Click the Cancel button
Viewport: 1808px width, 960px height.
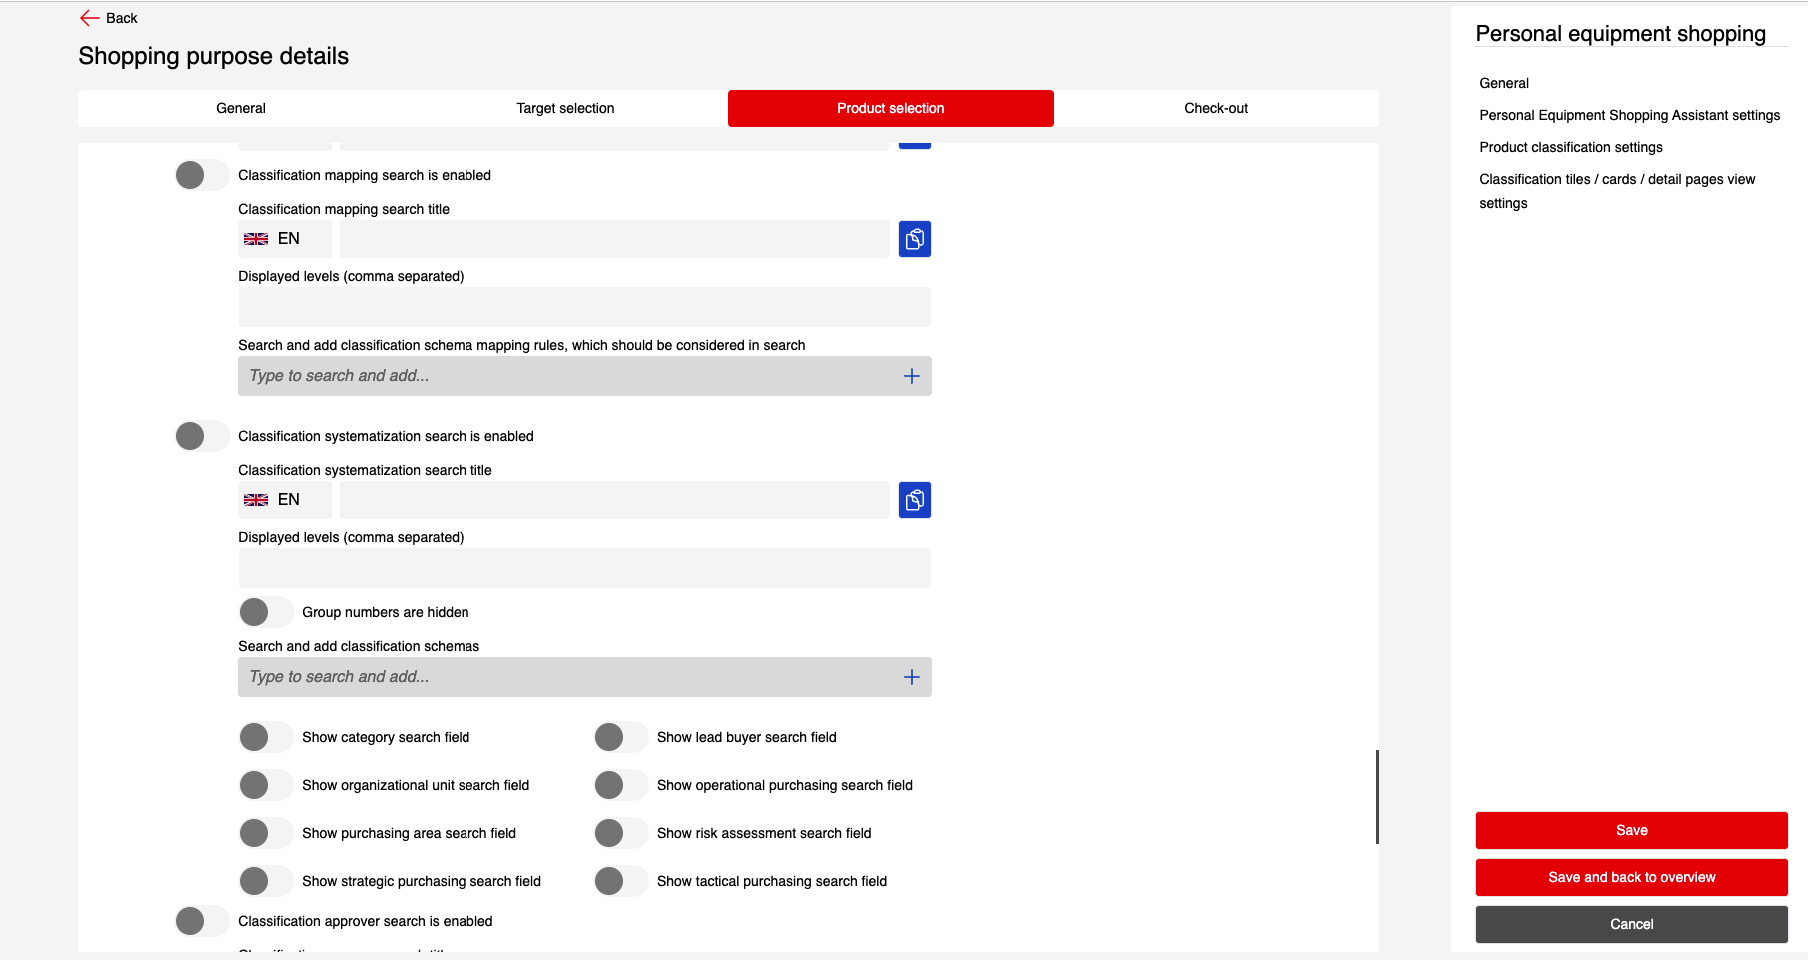pos(1631,924)
